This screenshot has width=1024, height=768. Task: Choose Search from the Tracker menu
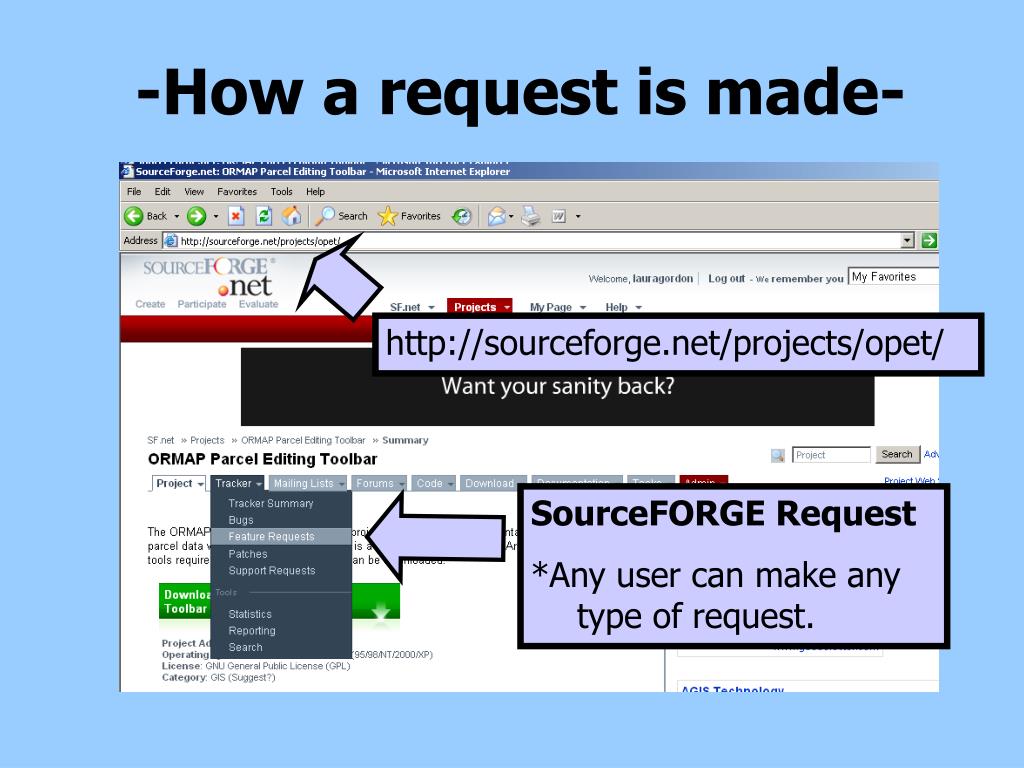246,648
